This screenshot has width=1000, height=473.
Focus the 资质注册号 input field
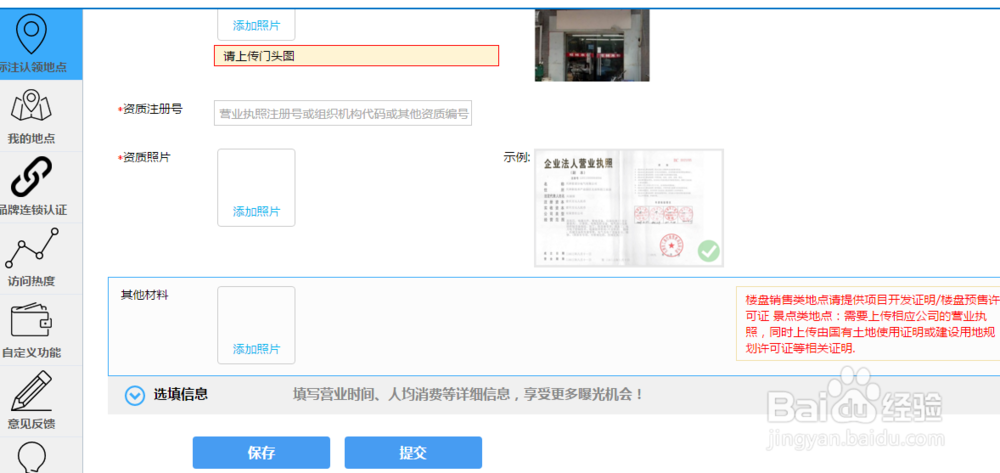343,113
